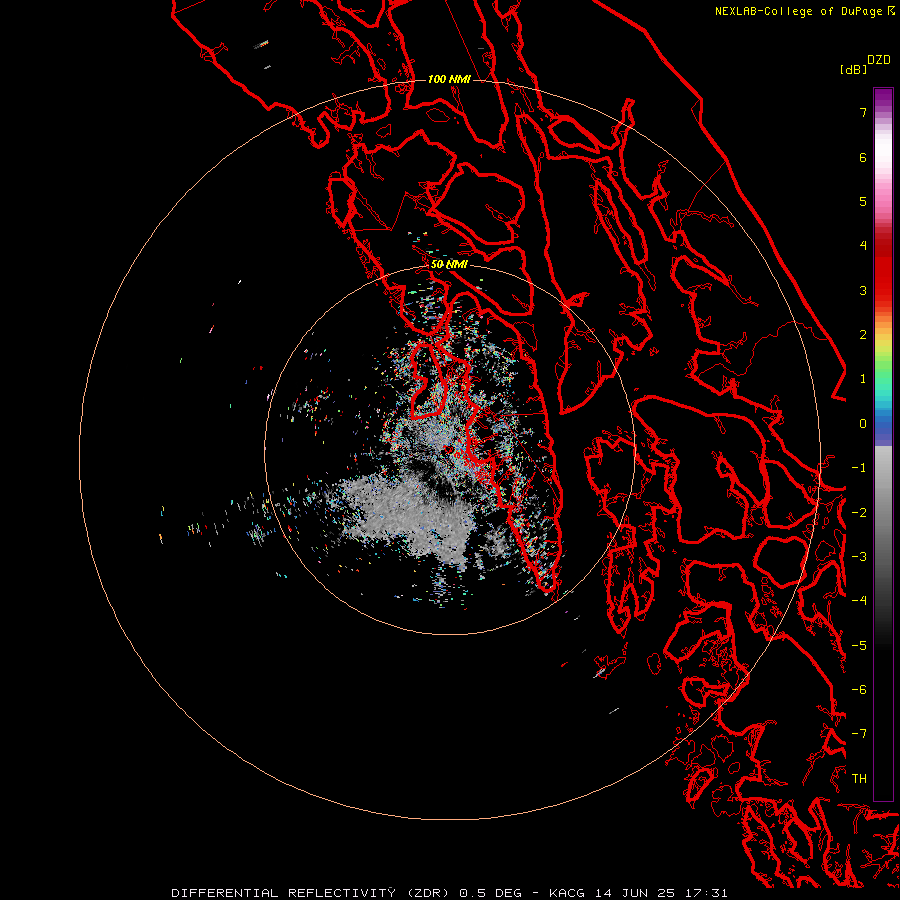The width and height of the screenshot is (900, 900).
Task: Click the -2 value on color scale
Action: 859,513
